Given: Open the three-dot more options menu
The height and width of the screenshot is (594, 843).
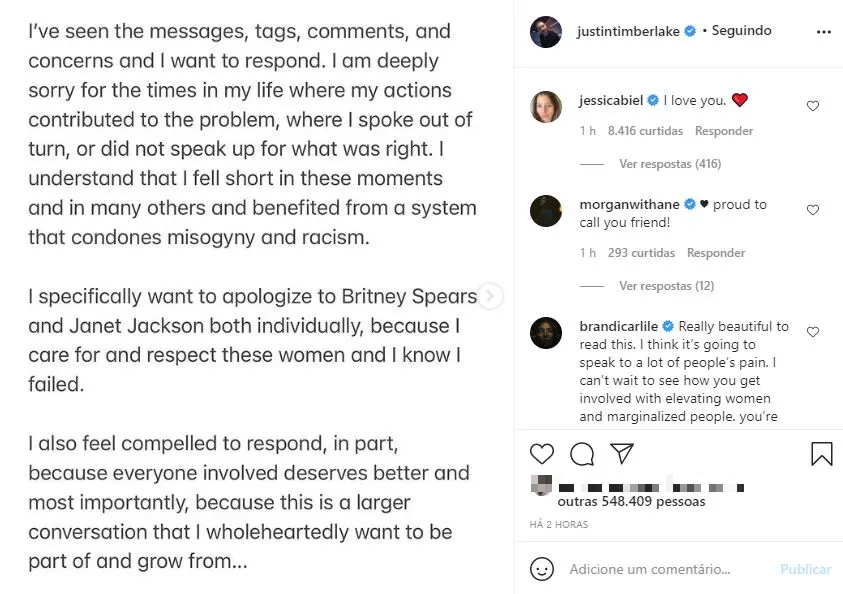Looking at the screenshot, I should coord(823,32).
